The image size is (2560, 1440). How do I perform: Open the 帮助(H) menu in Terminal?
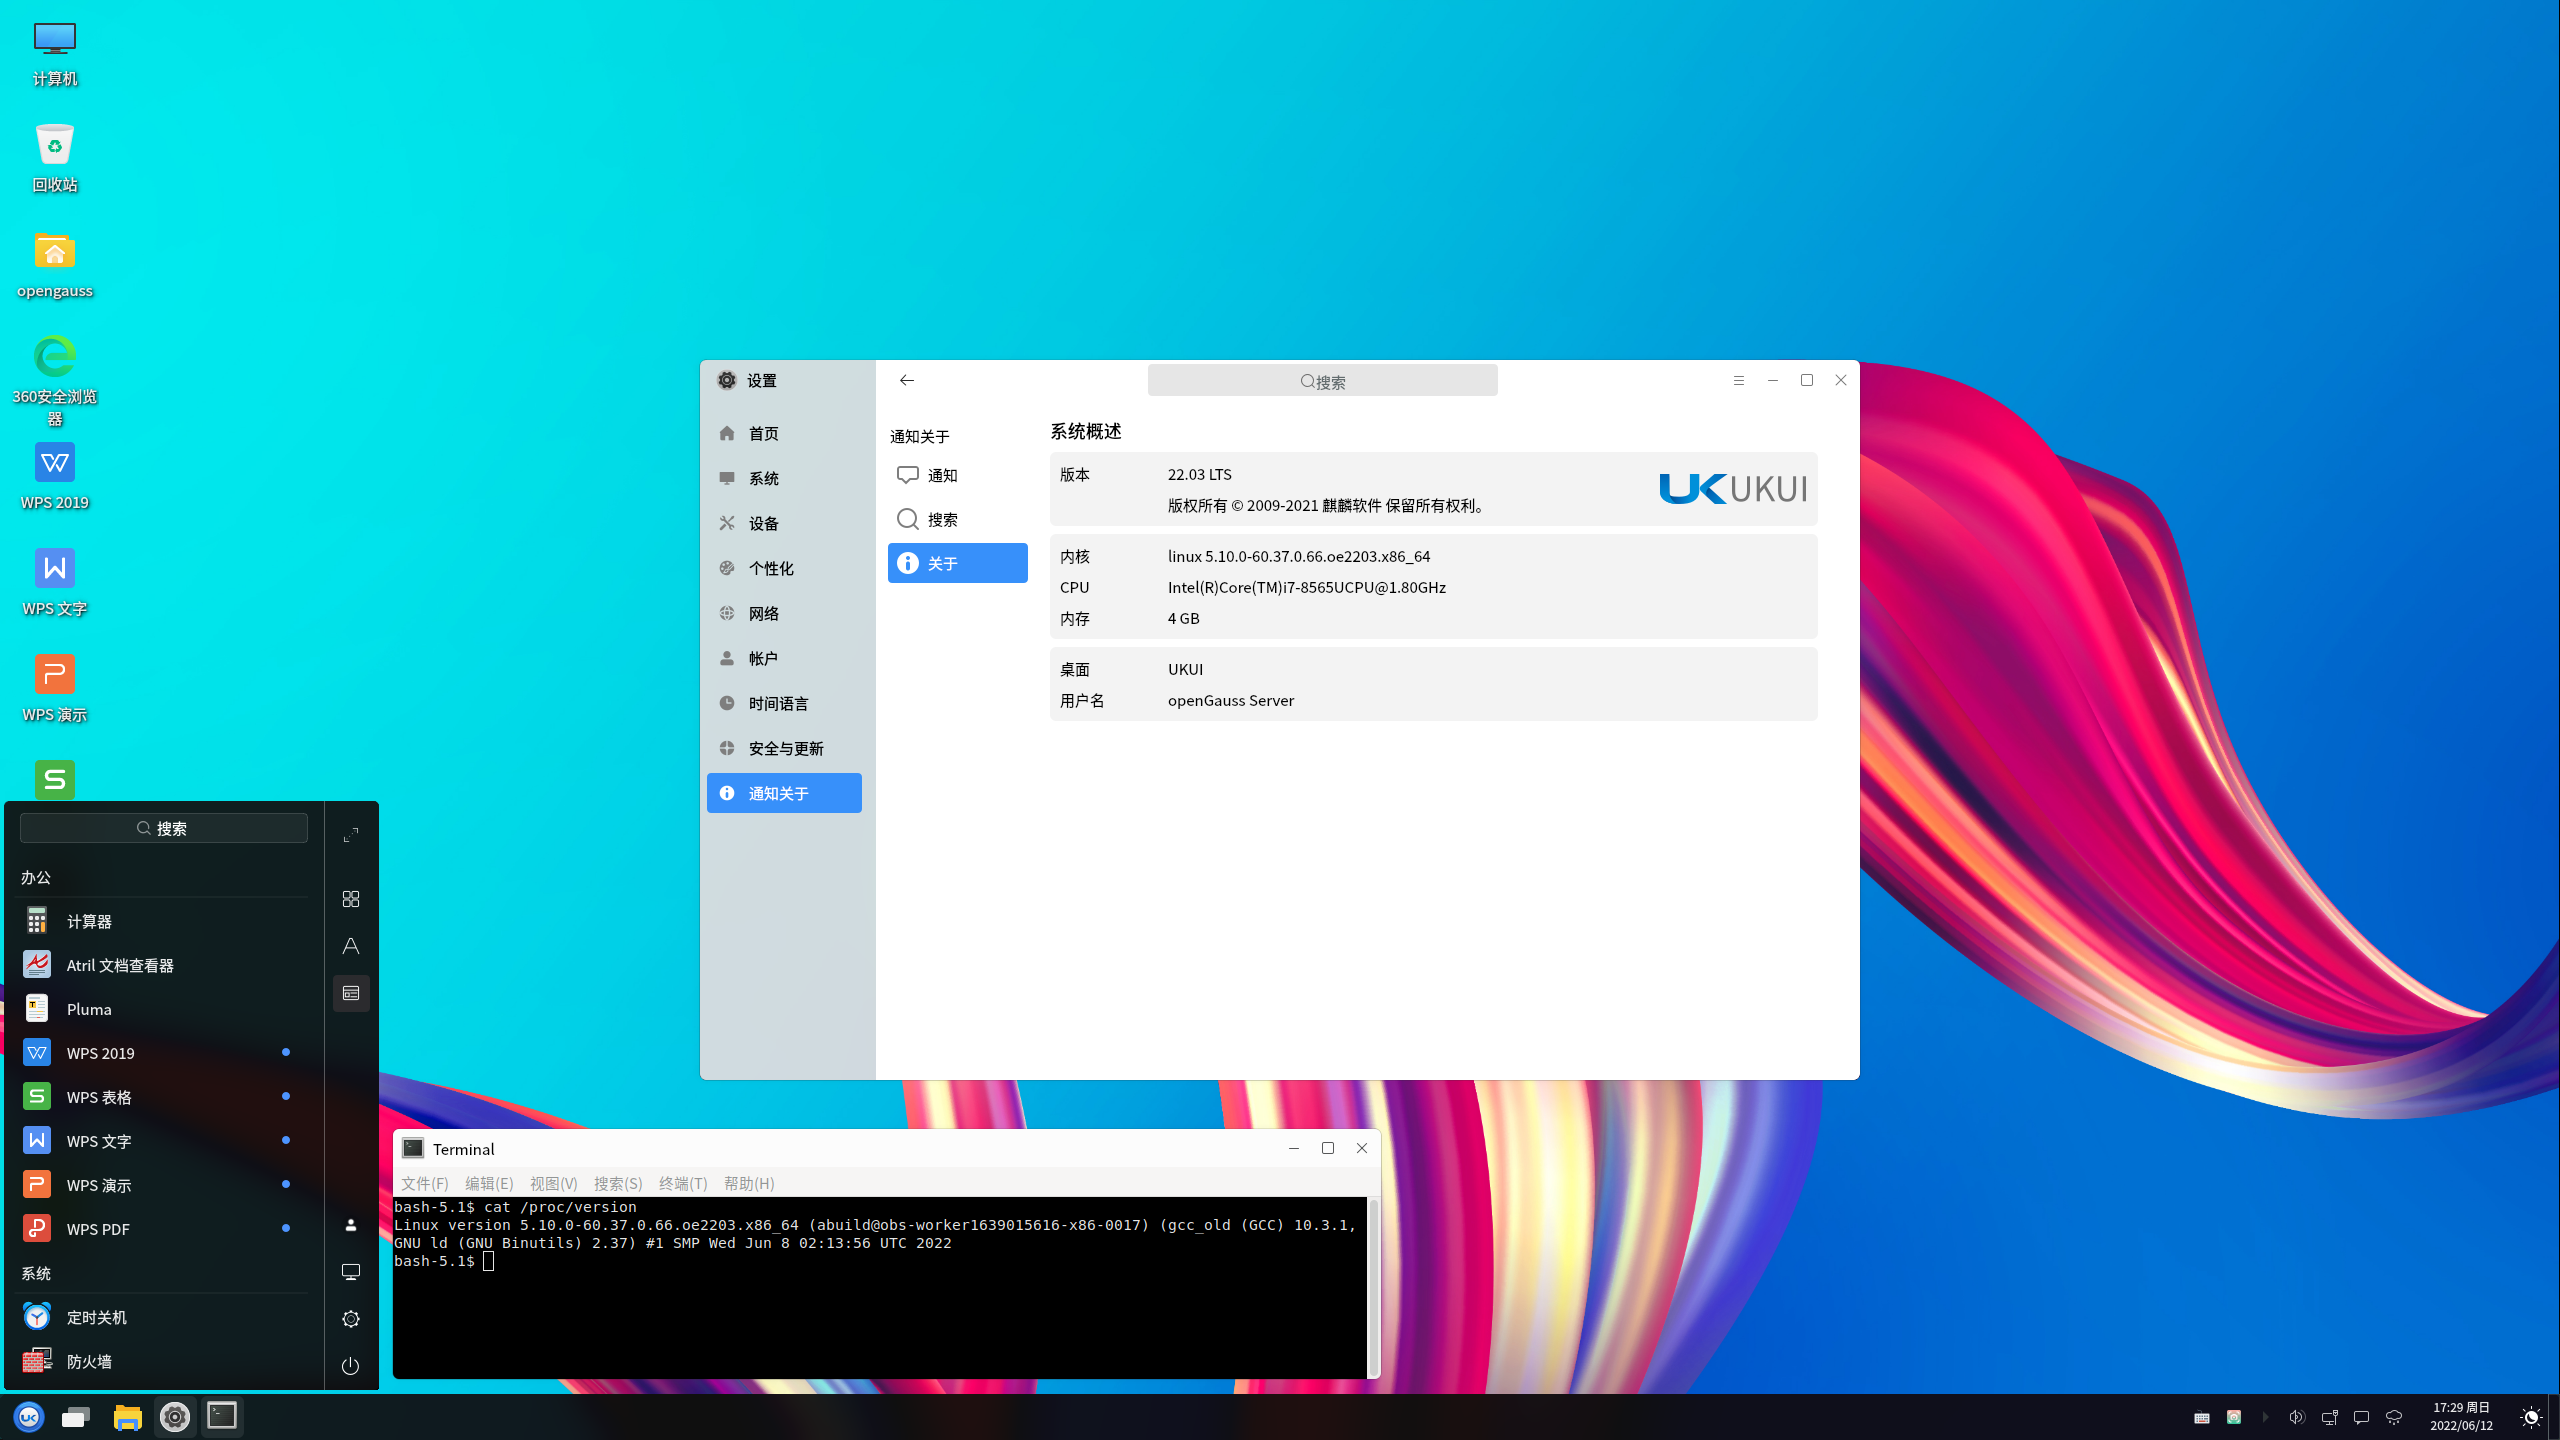pyautogui.click(x=749, y=1183)
